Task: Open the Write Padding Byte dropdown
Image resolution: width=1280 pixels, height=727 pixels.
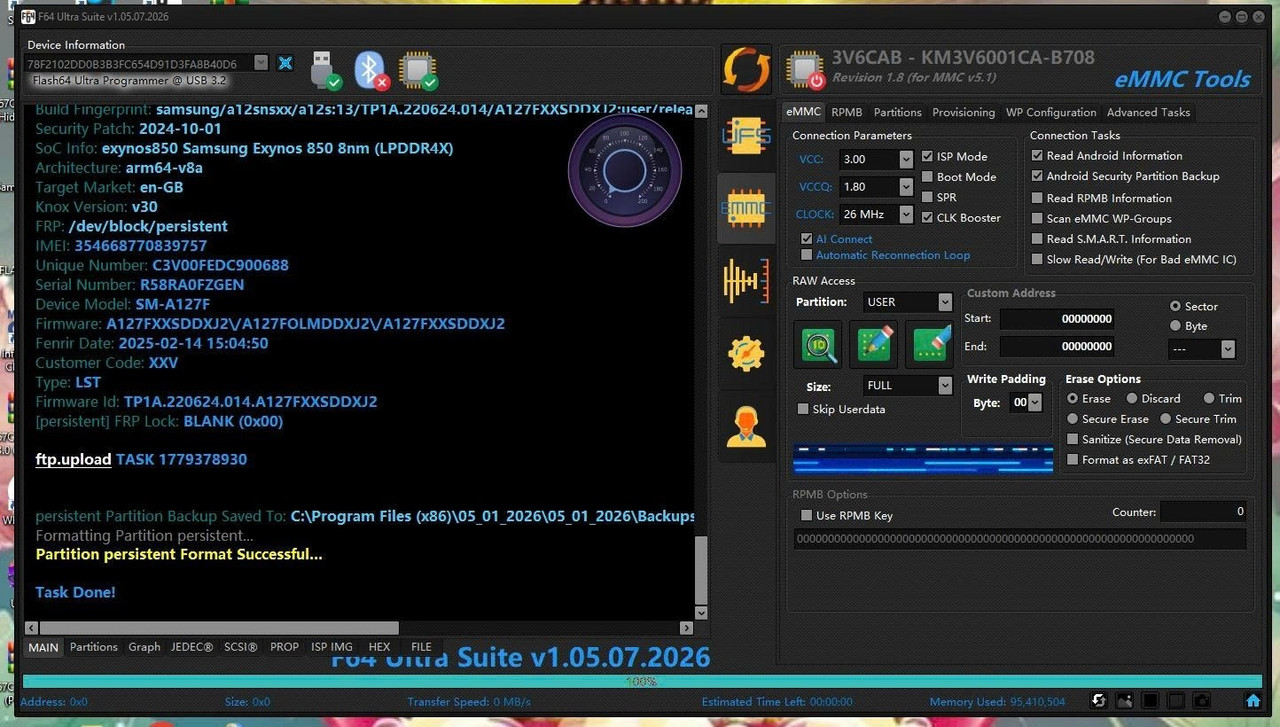Action: pos(1035,402)
